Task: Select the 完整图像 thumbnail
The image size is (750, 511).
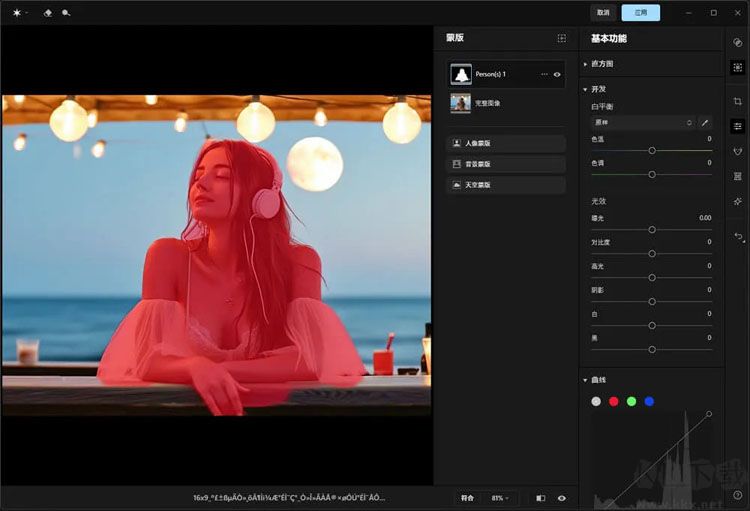Action: point(461,102)
